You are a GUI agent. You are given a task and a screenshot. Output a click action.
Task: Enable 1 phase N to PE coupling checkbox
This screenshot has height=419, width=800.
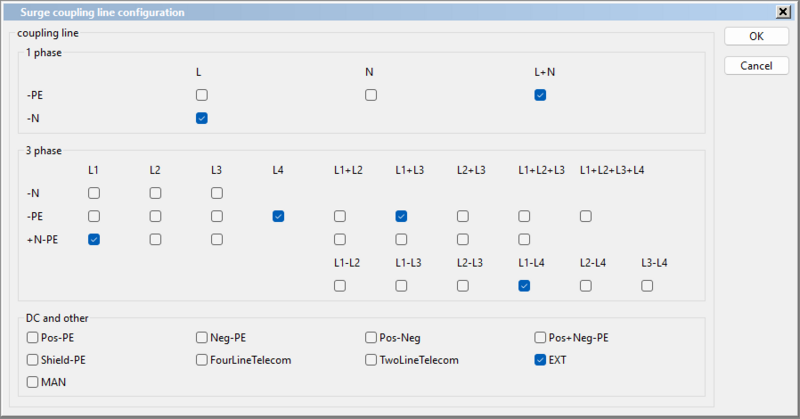click(371, 95)
